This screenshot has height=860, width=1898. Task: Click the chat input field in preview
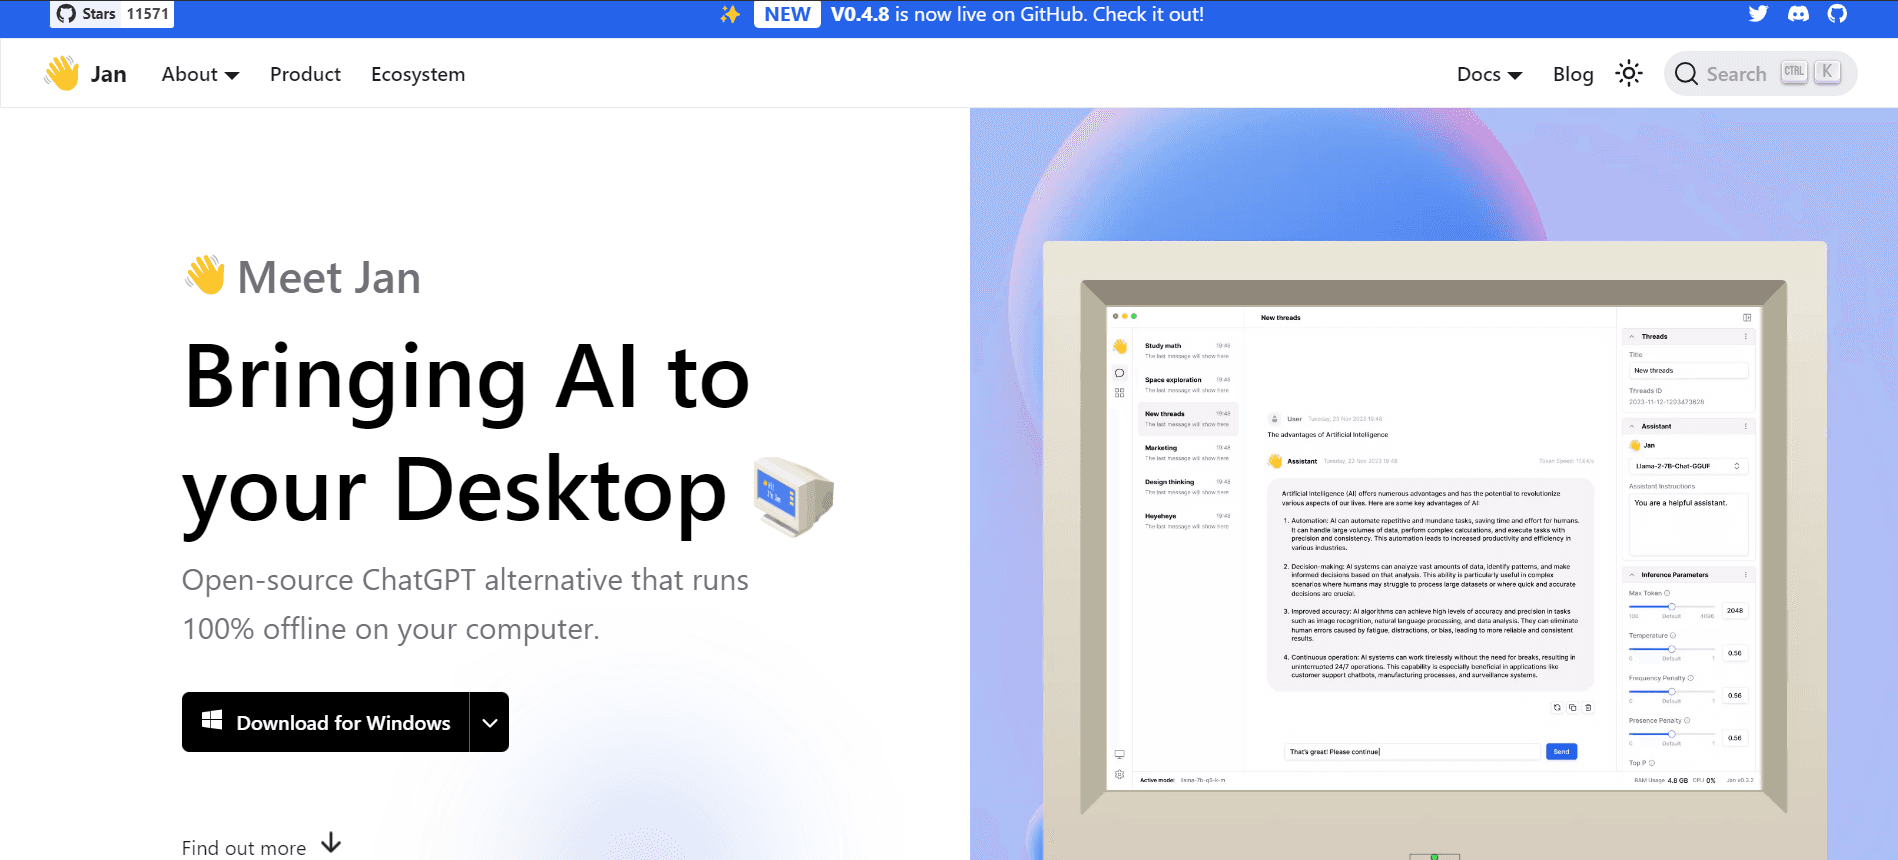pos(1412,751)
